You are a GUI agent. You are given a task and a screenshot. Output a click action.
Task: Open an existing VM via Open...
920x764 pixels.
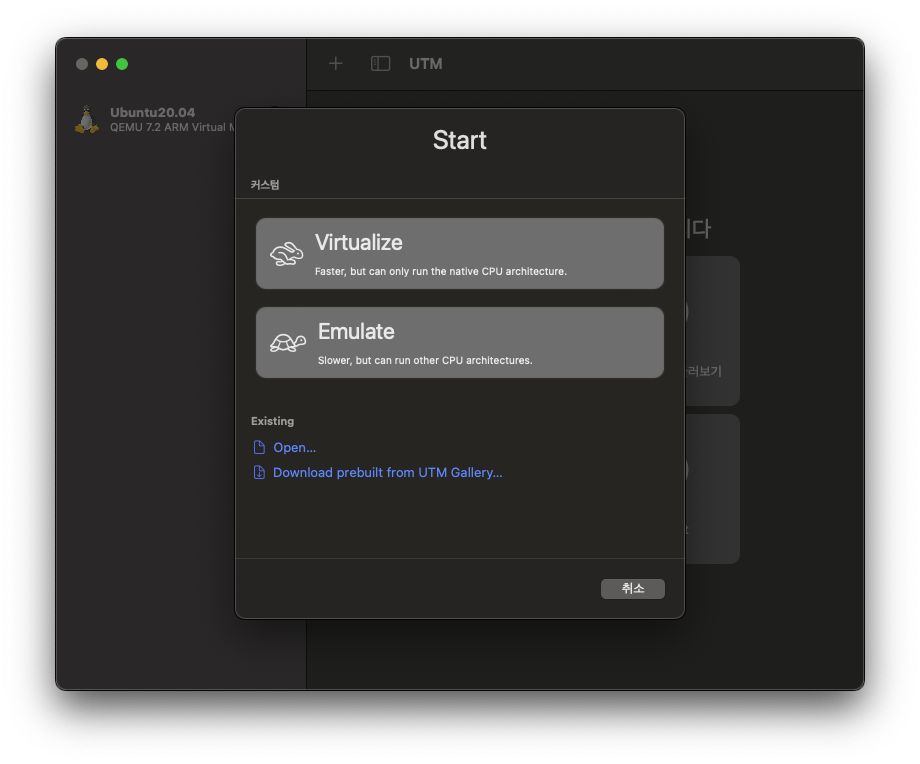pos(295,448)
